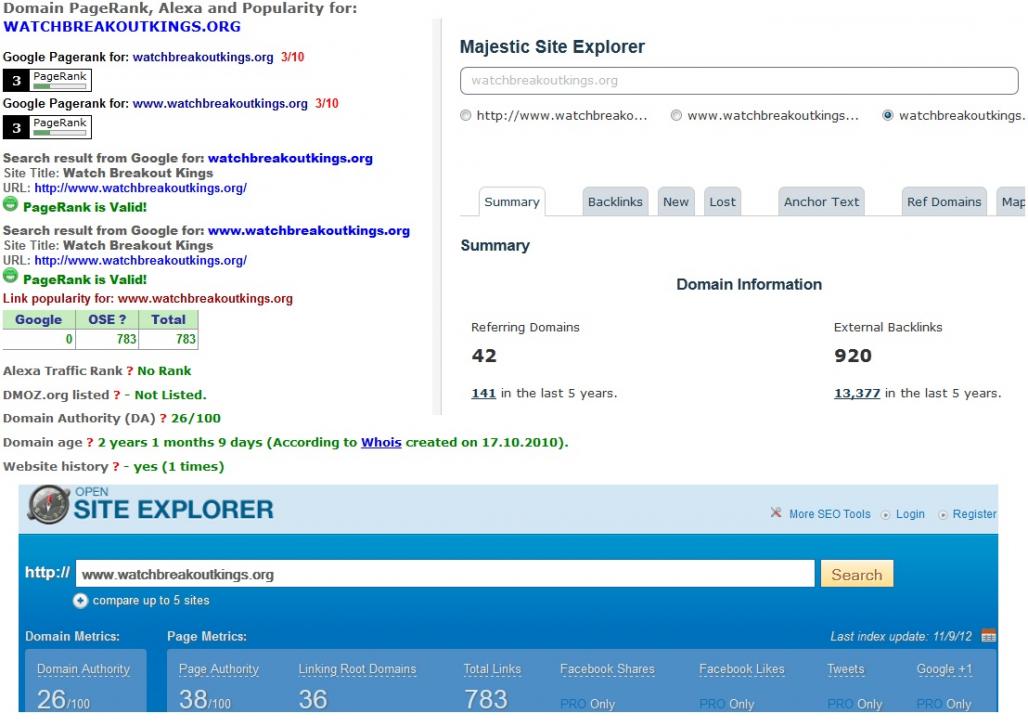Click PRO Only under Tweets

855,704
